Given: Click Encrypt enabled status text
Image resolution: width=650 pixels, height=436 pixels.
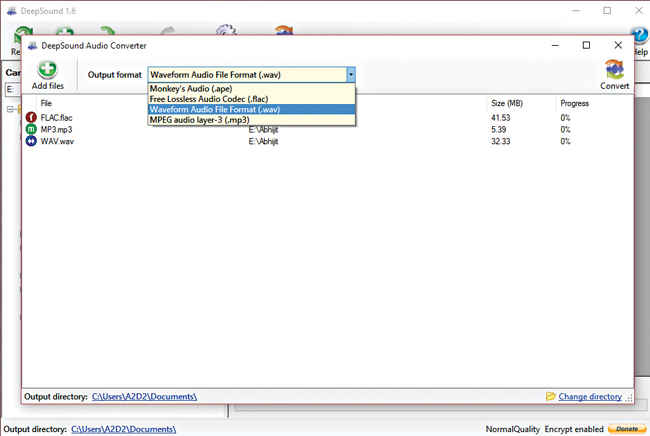Looking at the screenshot, I should click(x=574, y=429).
